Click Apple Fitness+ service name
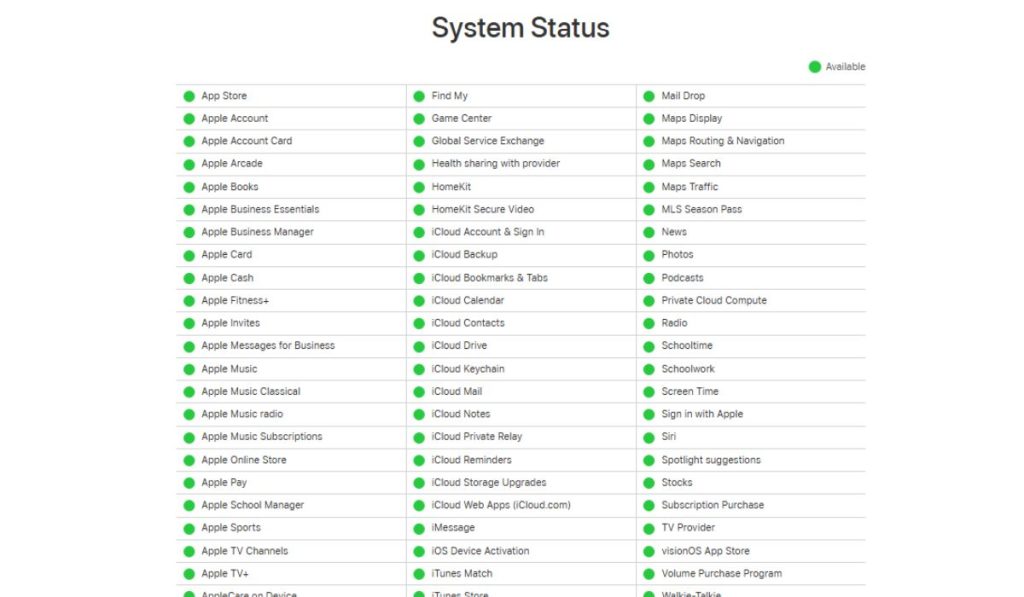The width and height of the screenshot is (1024, 597). pos(235,300)
